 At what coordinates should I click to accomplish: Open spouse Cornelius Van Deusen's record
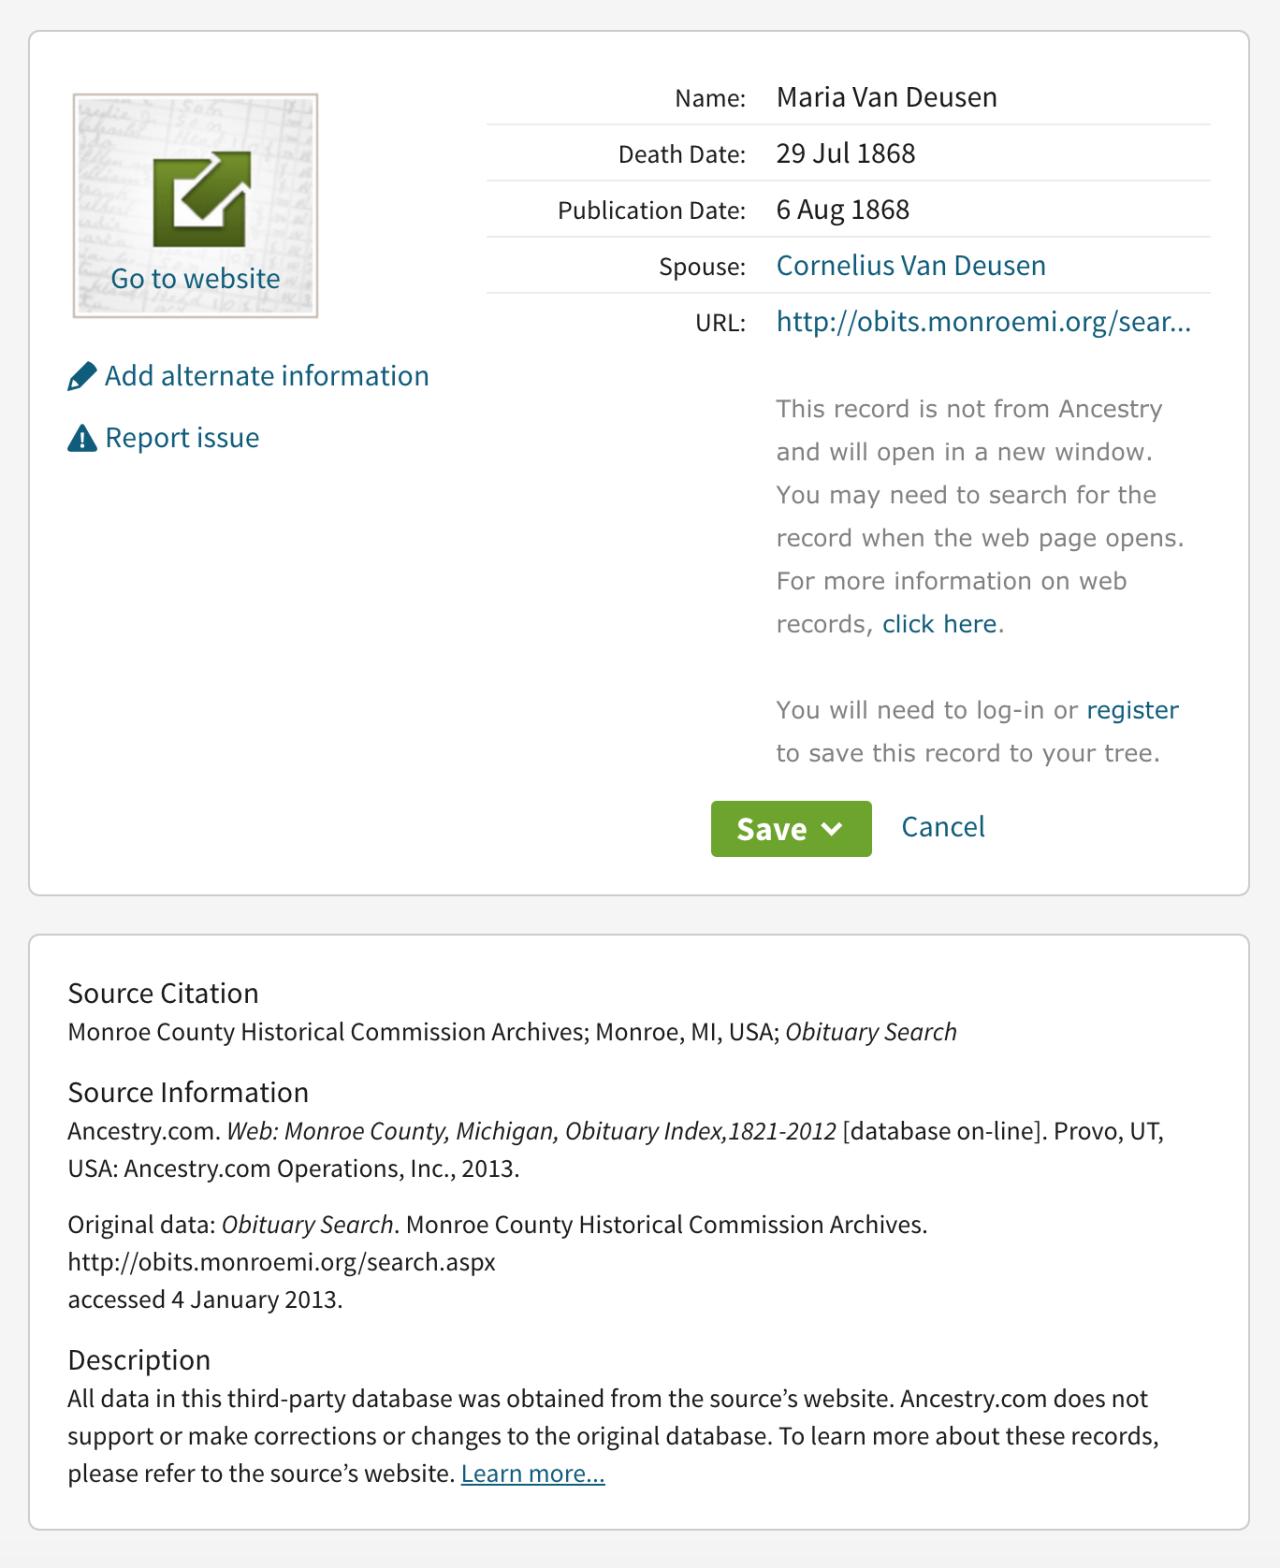[911, 265]
